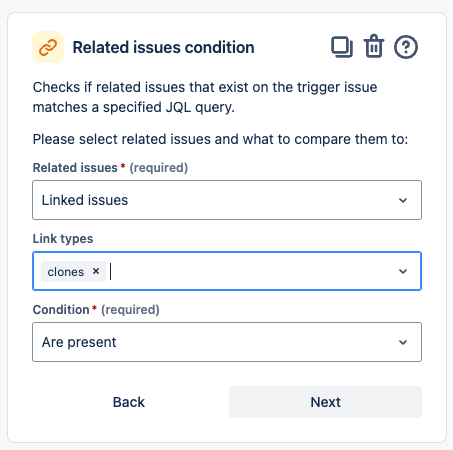Delete the Related issues condition
453x450 pixels.
pos(374,46)
